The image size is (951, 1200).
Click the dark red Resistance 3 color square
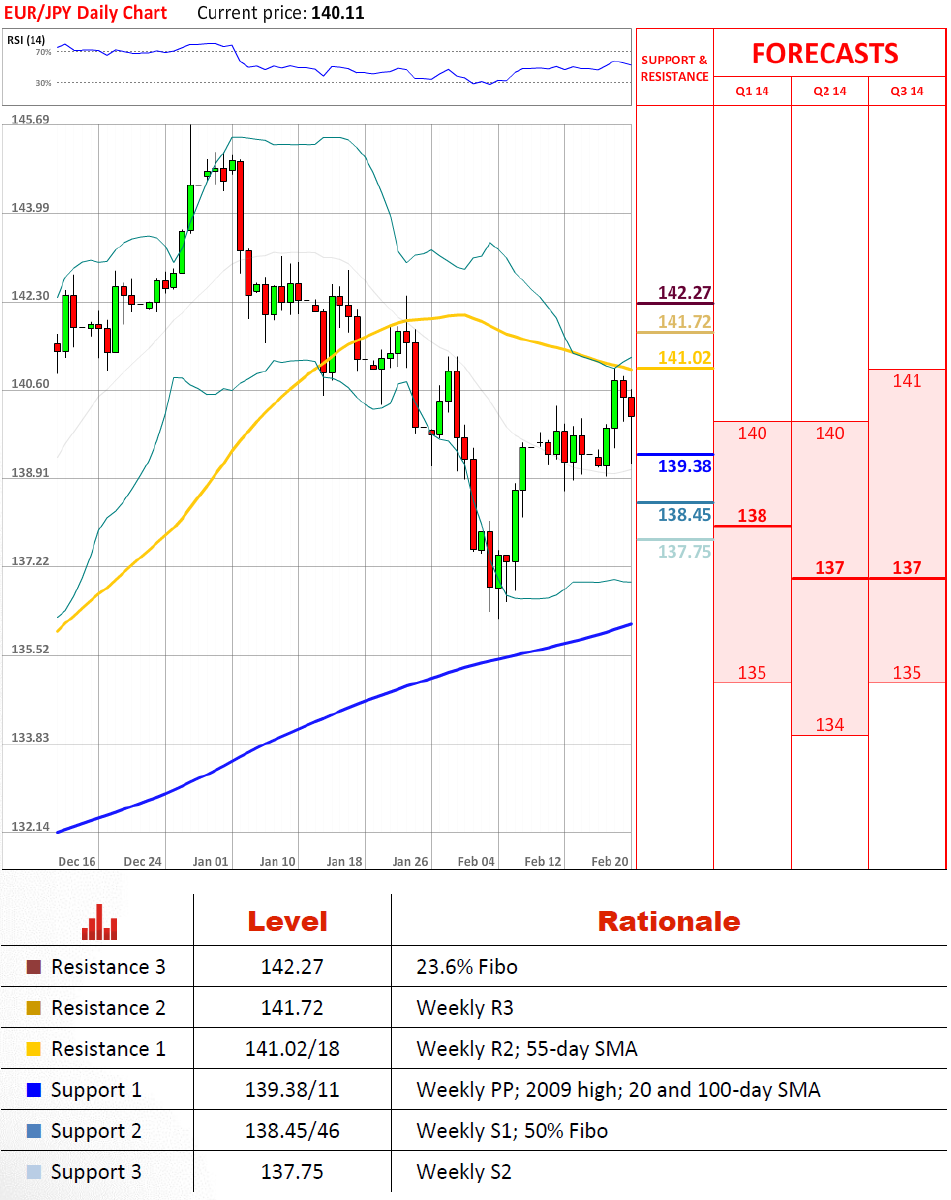click(x=34, y=967)
